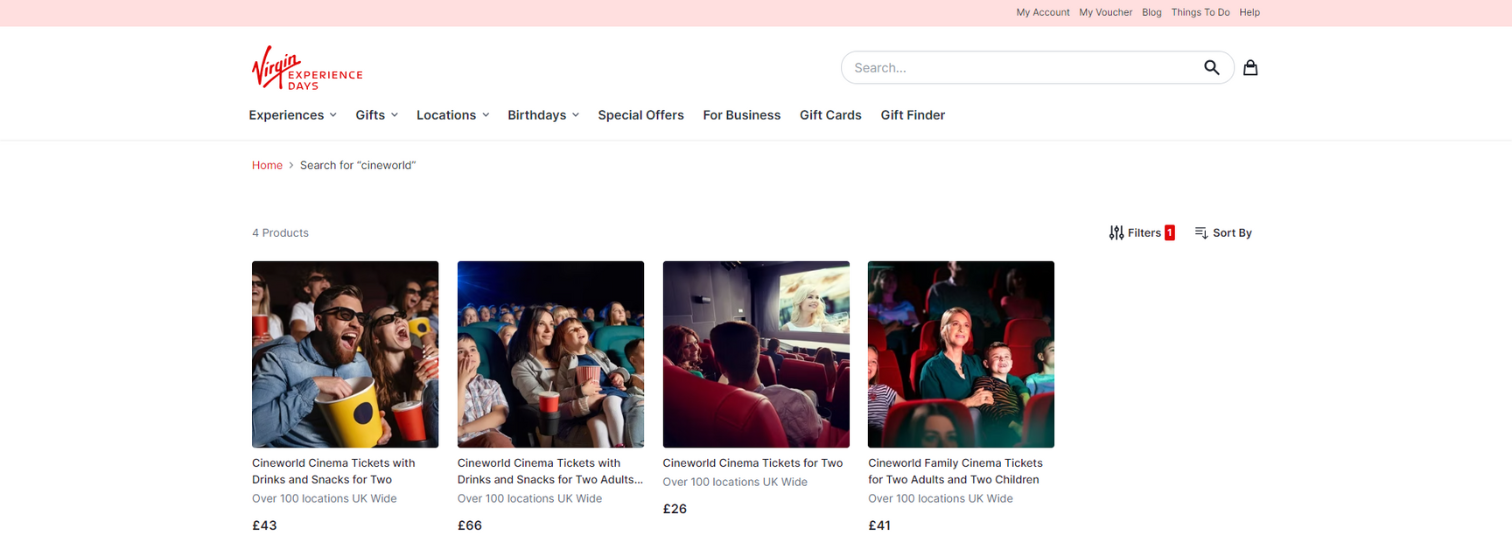Open the Sort By options

[1223, 233]
